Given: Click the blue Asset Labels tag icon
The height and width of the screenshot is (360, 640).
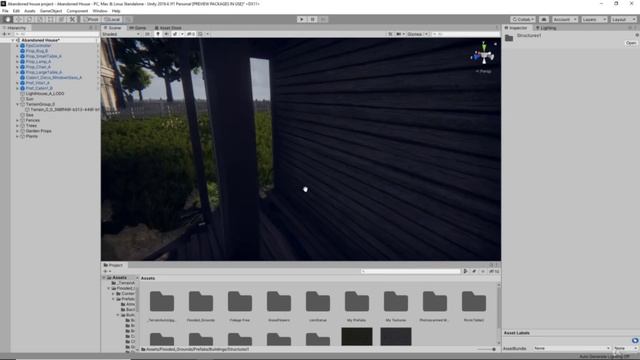Looking at the screenshot, I should 635,340.
